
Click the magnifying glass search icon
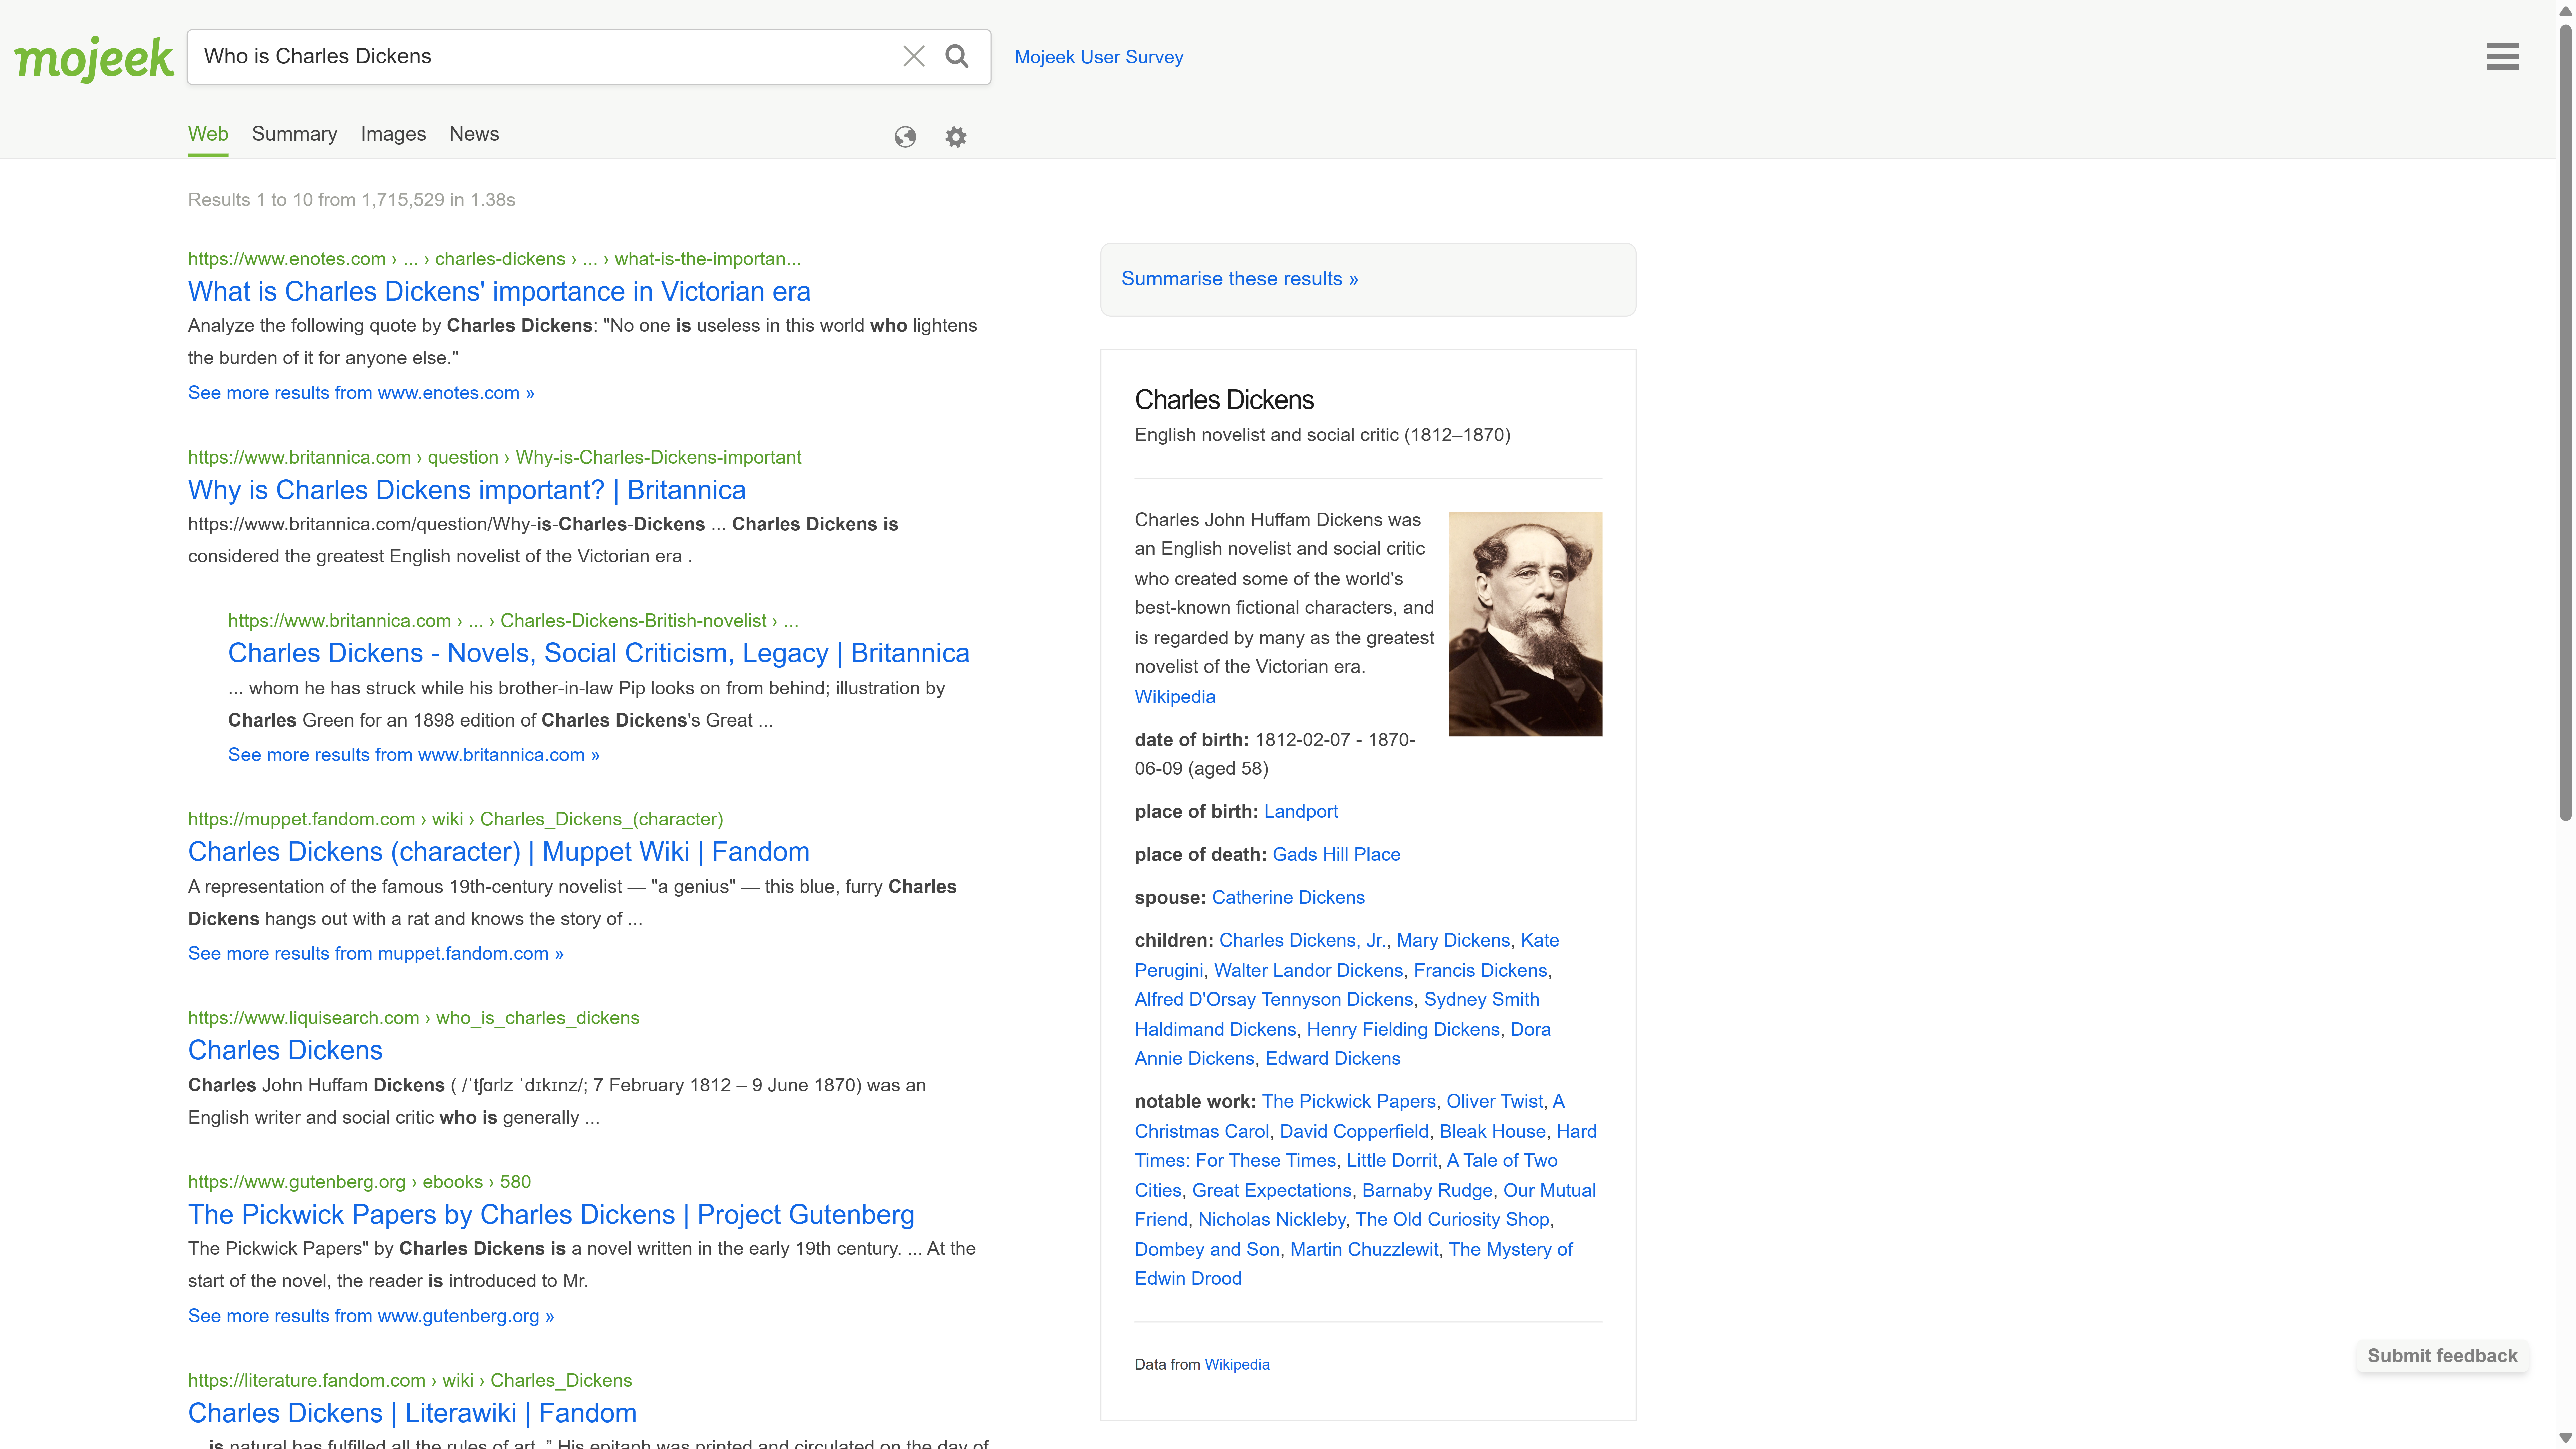957,56
